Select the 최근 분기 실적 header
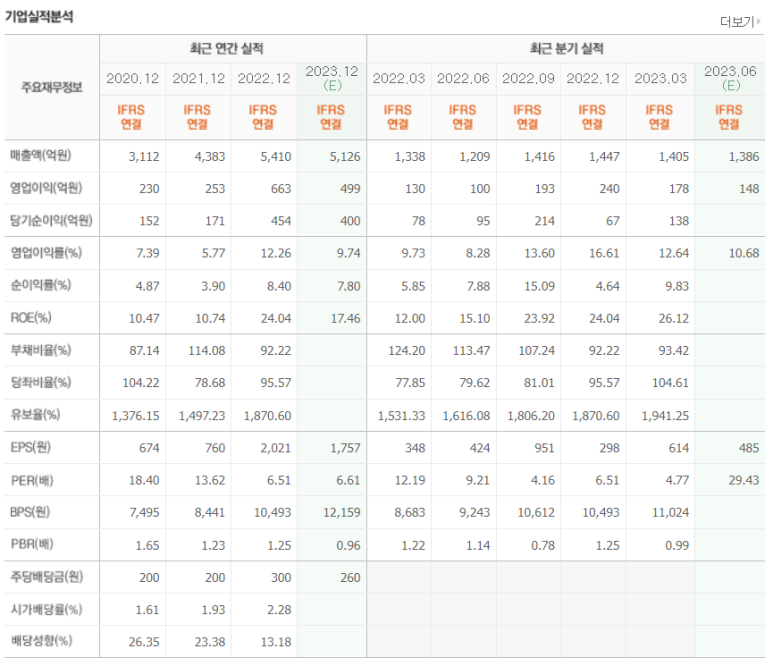773x666 pixels. [566, 48]
